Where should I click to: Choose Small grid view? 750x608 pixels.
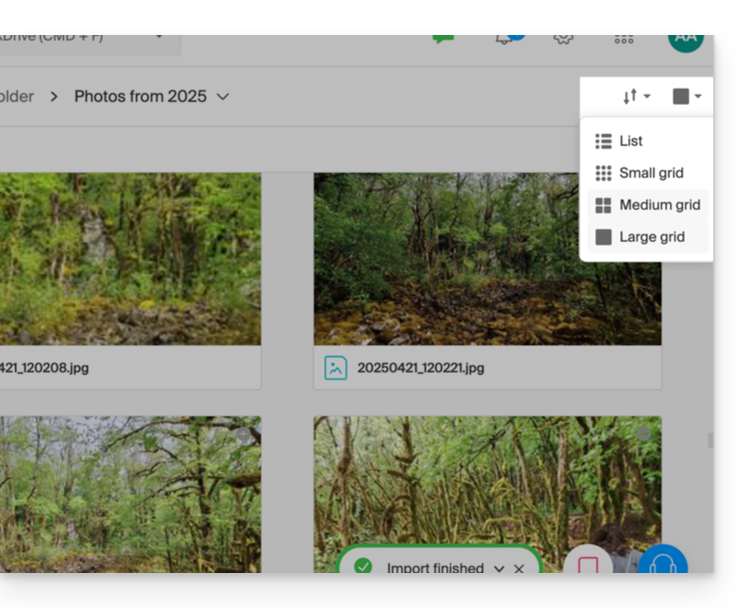(646, 173)
